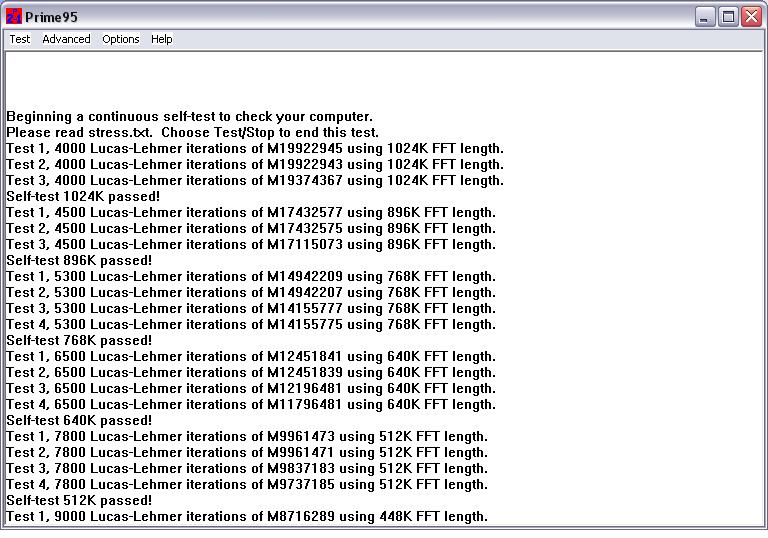Click the line "Beginning a continuous self-test to check your computer."
This screenshot has width=768, height=538.
(x=190, y=117)
